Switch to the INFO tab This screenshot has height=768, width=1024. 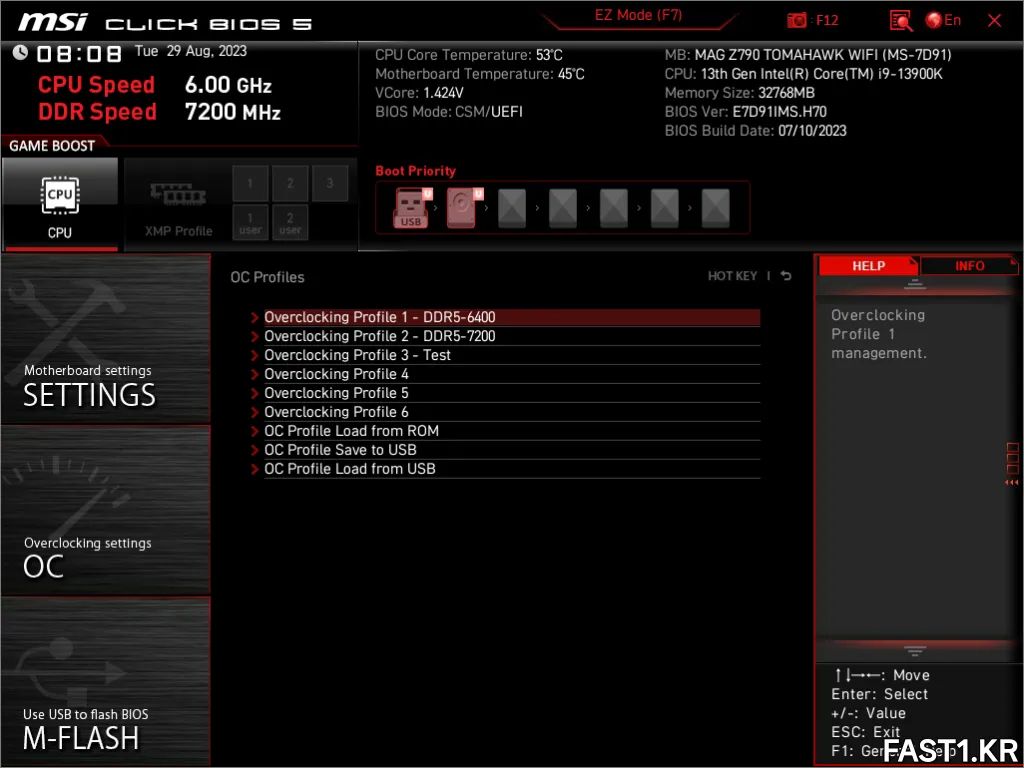point(969,266)
